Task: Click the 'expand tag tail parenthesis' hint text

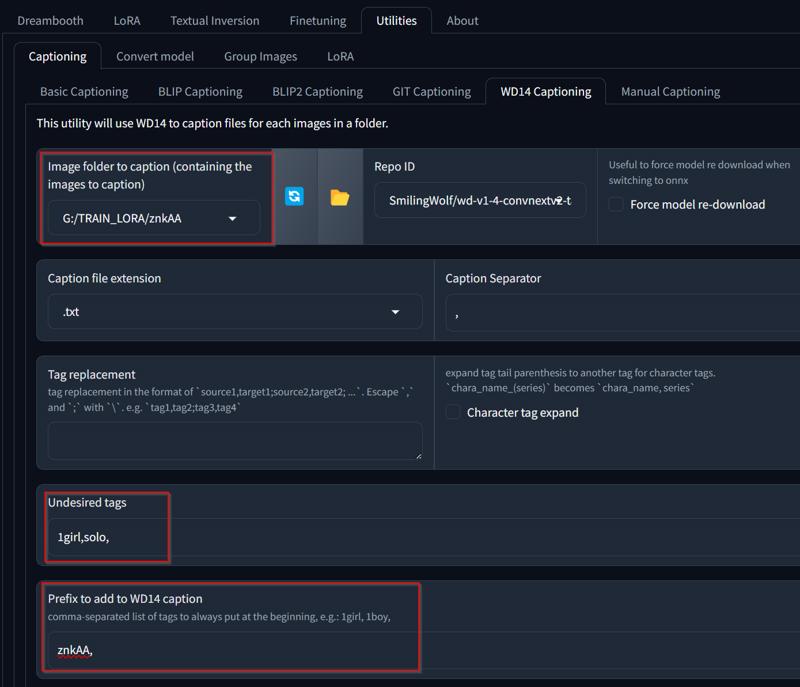Action: [580, 380]
